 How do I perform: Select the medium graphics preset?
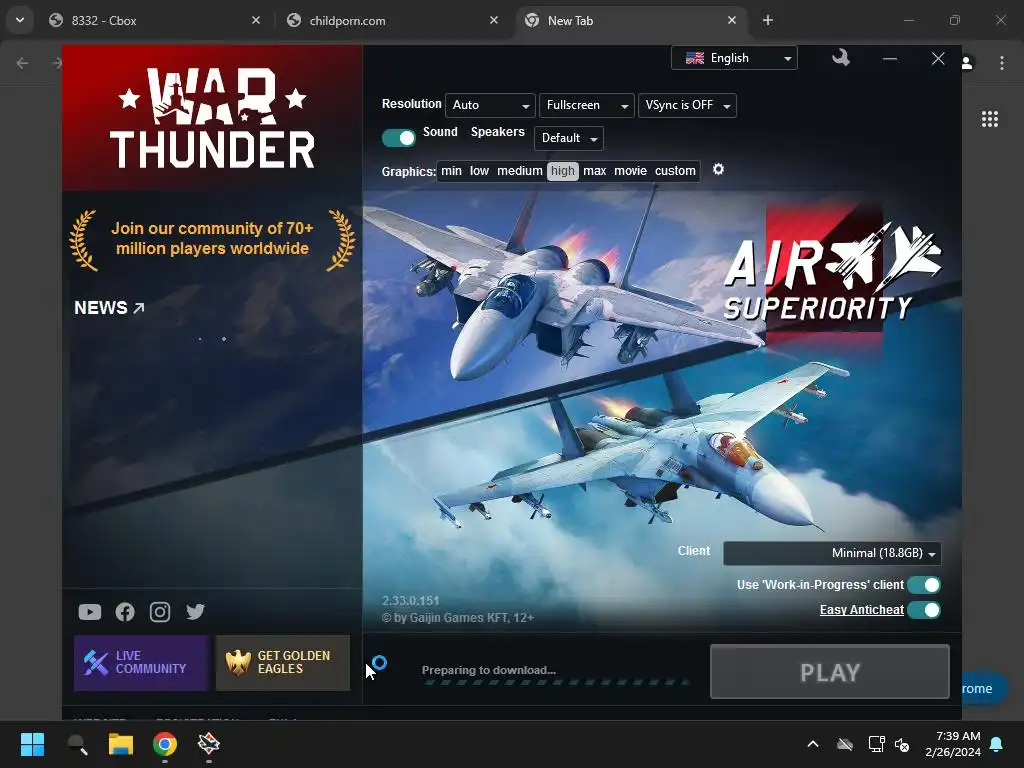pos(520,171)
